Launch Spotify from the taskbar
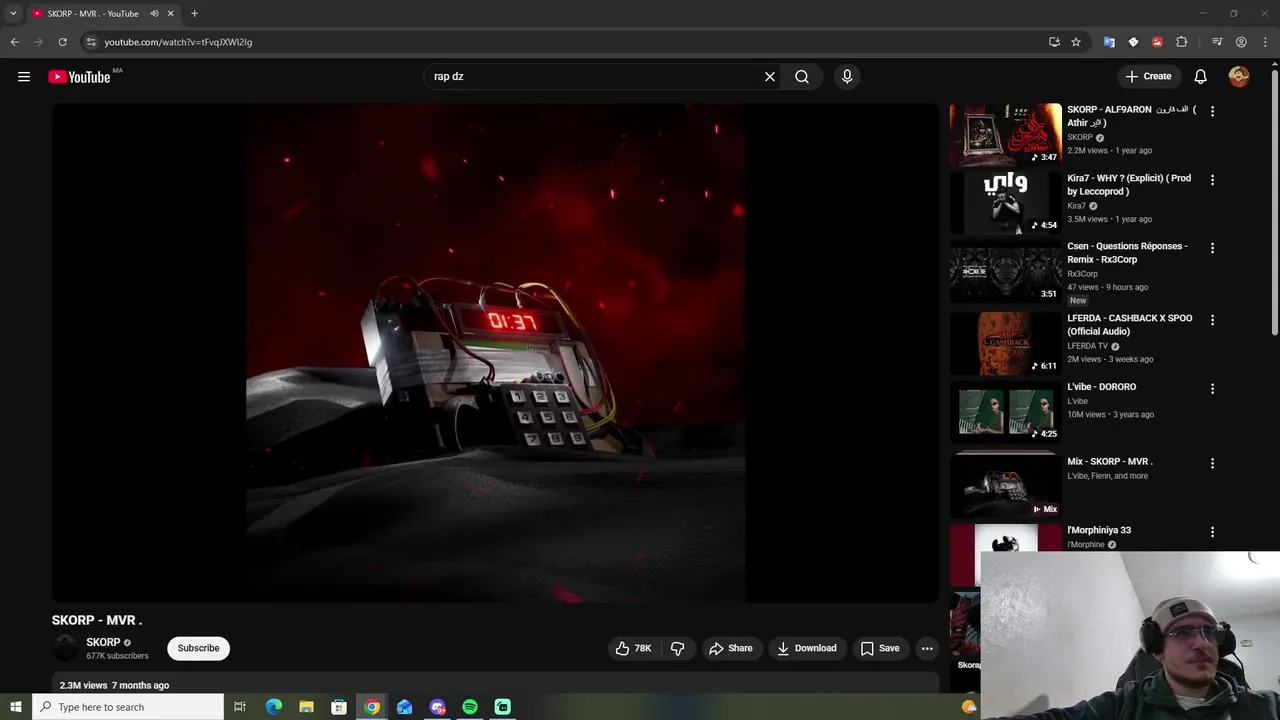Image resolution: width=1280 pixels, height=720 pixels. click(x=470, y=707)
